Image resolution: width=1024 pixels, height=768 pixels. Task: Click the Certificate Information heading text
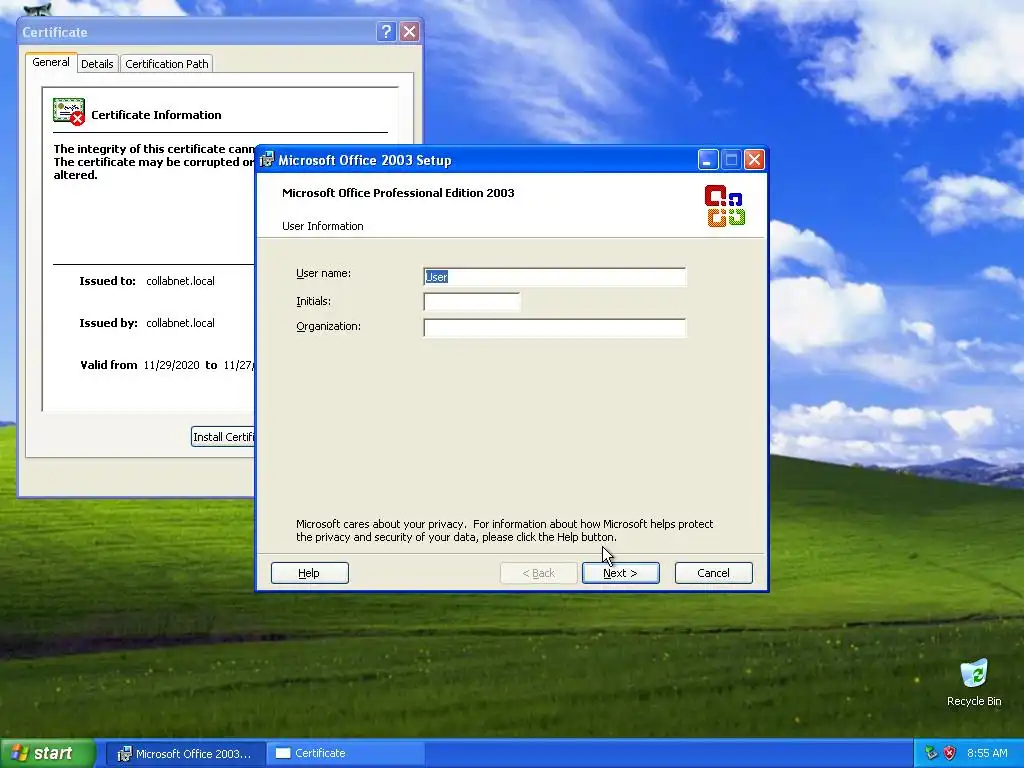point(156,115)
